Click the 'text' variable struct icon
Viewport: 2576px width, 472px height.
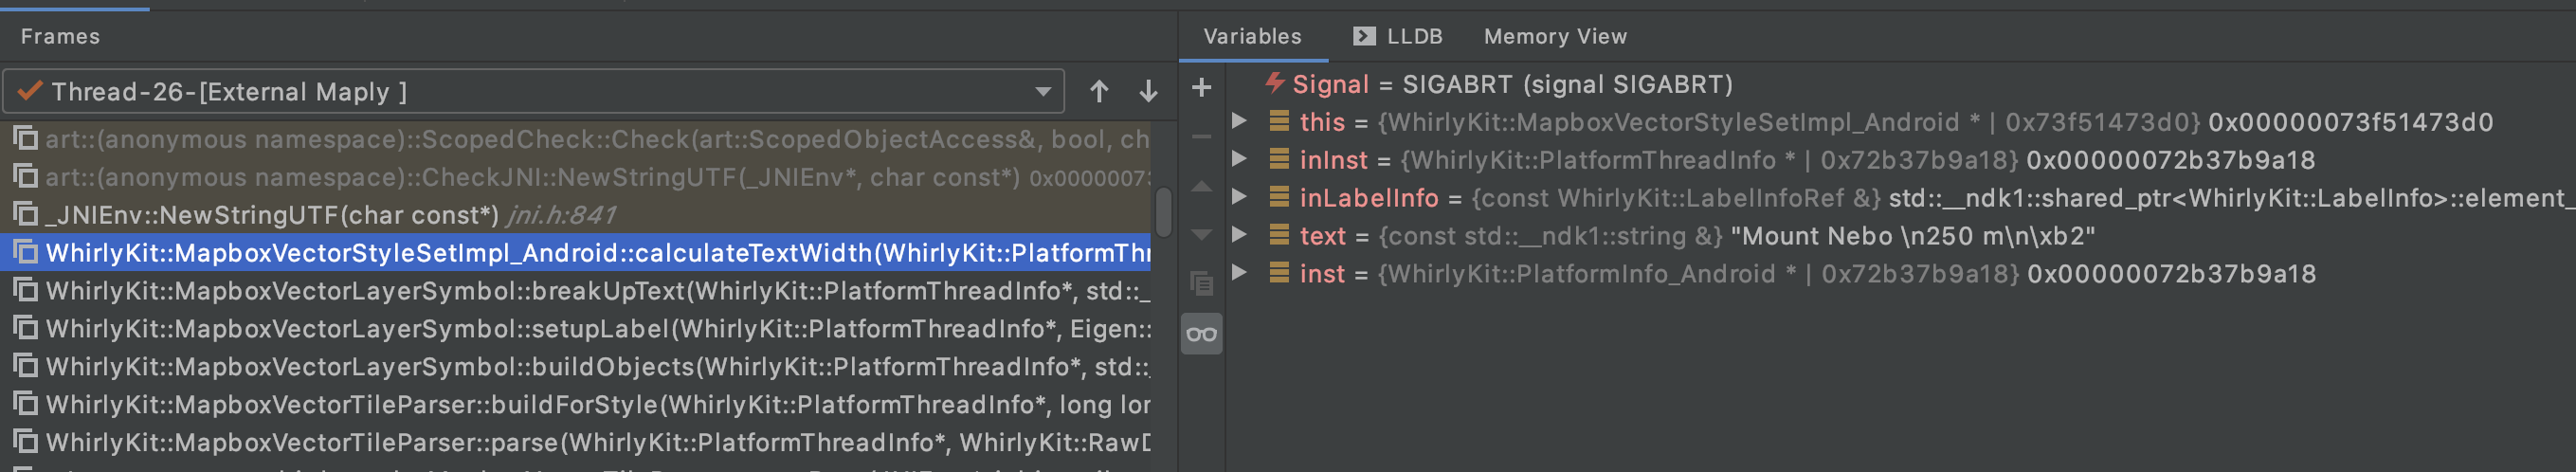(x=1279, y=235)
